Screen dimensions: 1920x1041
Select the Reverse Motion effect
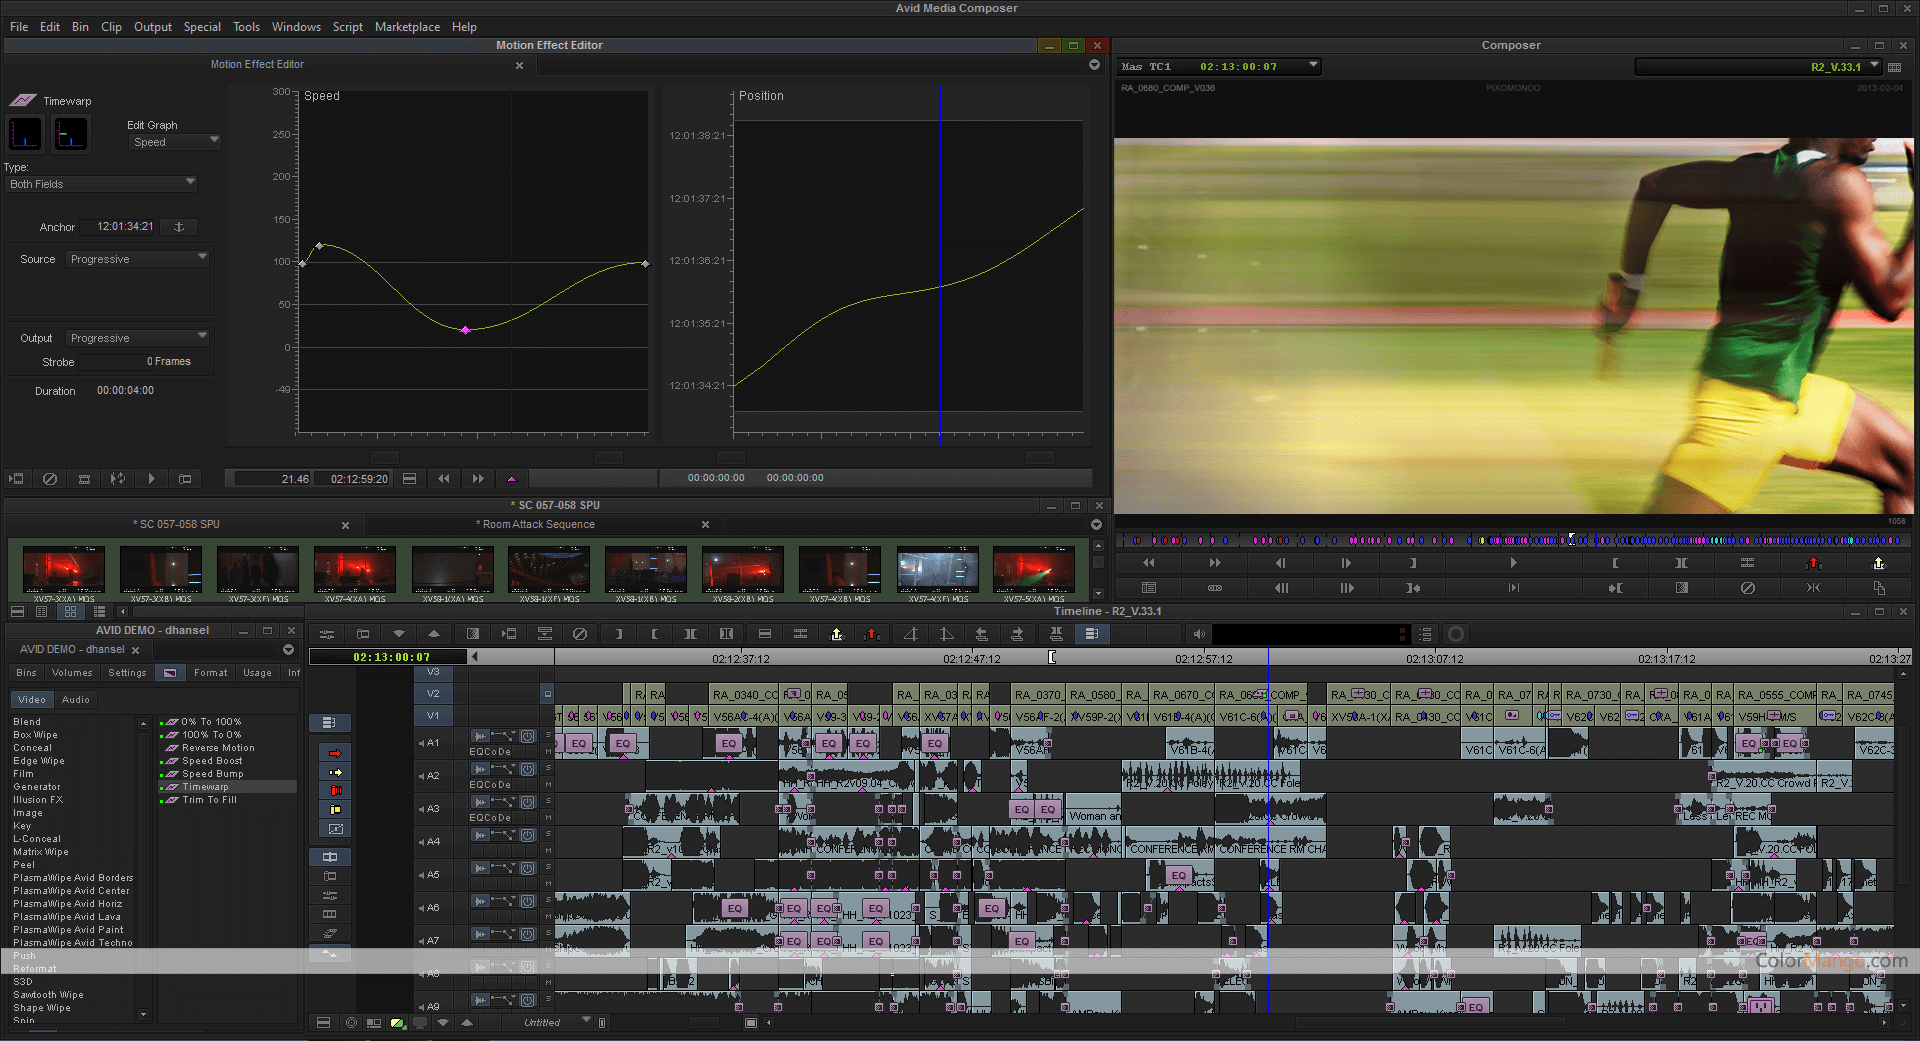(218, 748)
